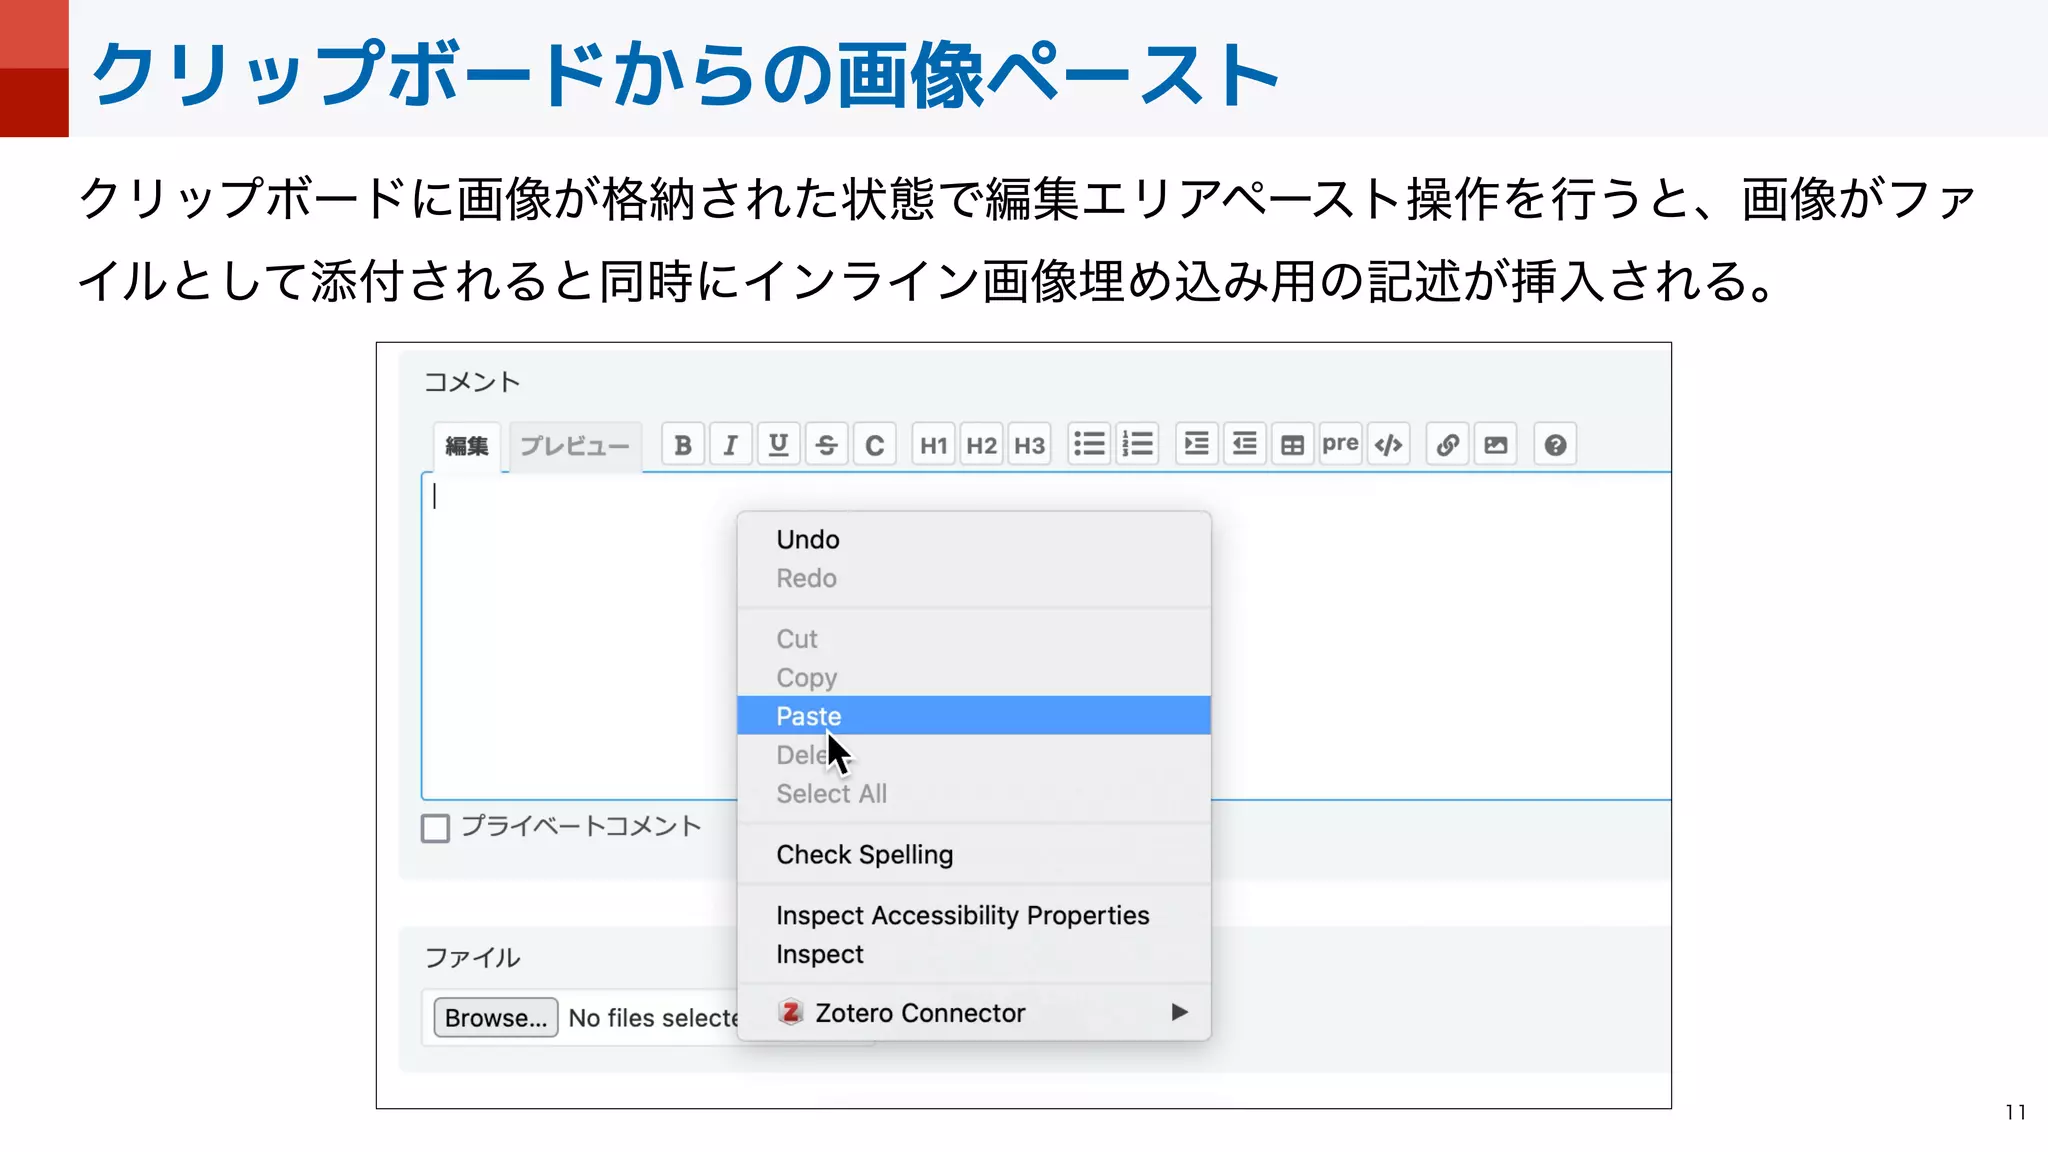Open the formatting help icon

[x=1555, y=445]
